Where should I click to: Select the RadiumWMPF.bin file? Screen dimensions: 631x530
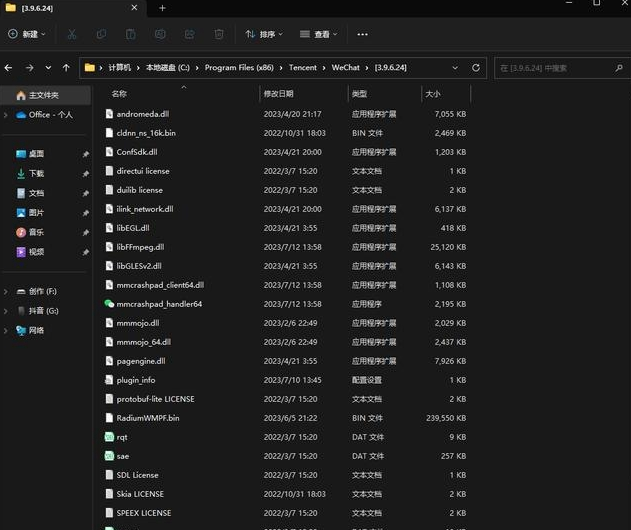[285, 418]
